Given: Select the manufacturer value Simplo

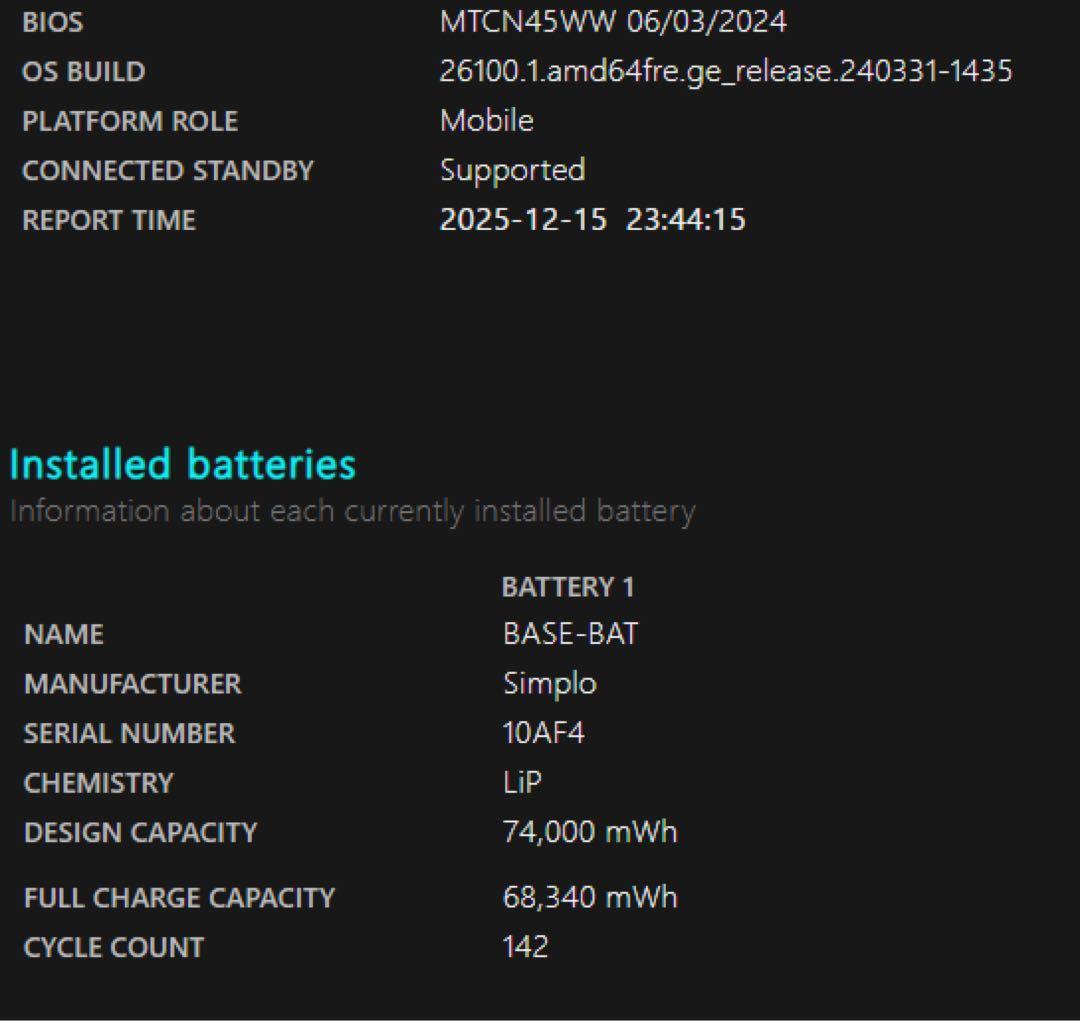Looking at the screenshot, I should pyautogui.click(x=549, y=684).
